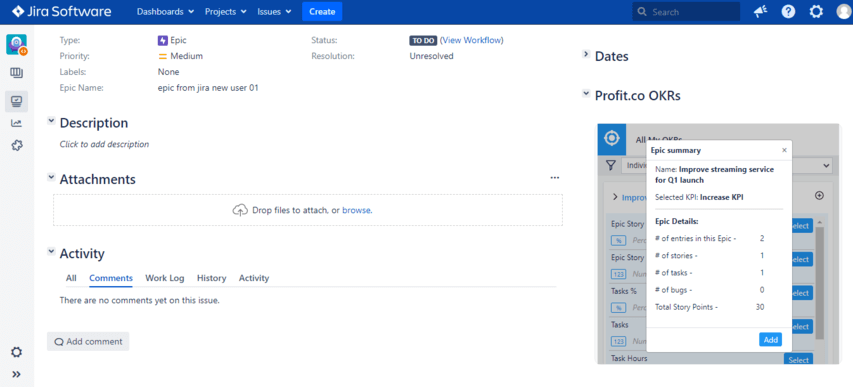Screen dimensions: 853x387
Task: Click the Labels value None
Action: (168, 72)
